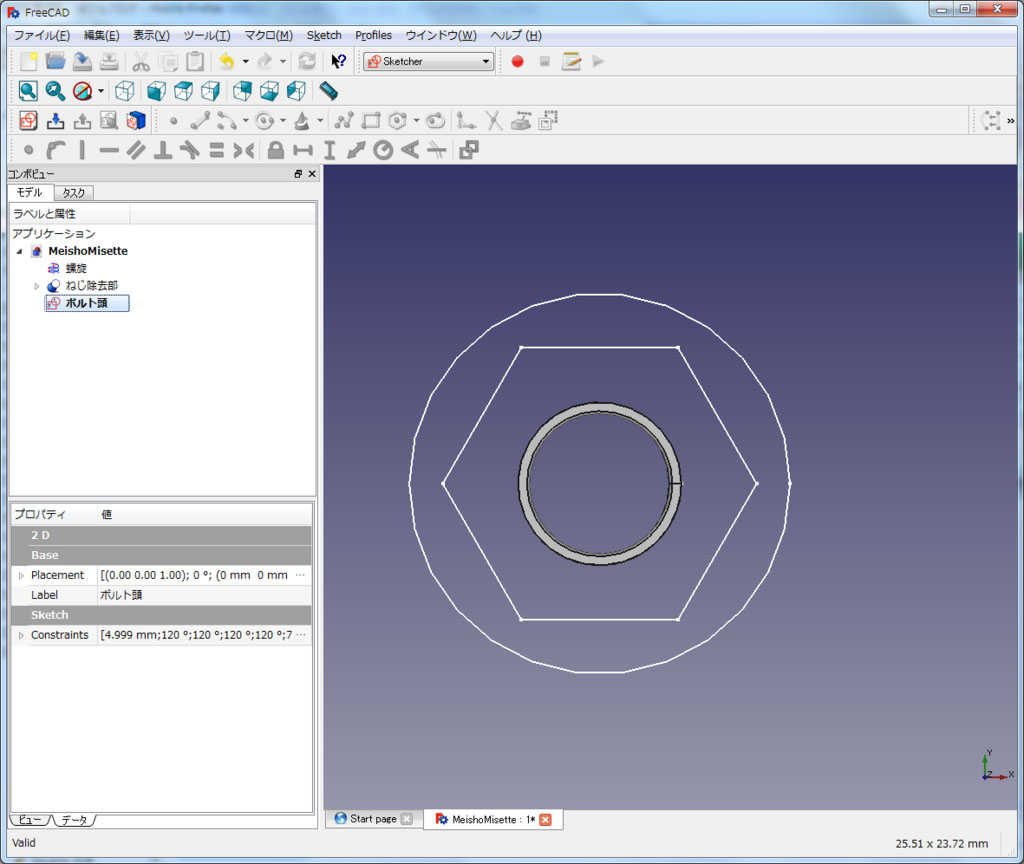Create a new document with New icon
The height and width of the screenshot is (864, 1024).
[28, 61]
